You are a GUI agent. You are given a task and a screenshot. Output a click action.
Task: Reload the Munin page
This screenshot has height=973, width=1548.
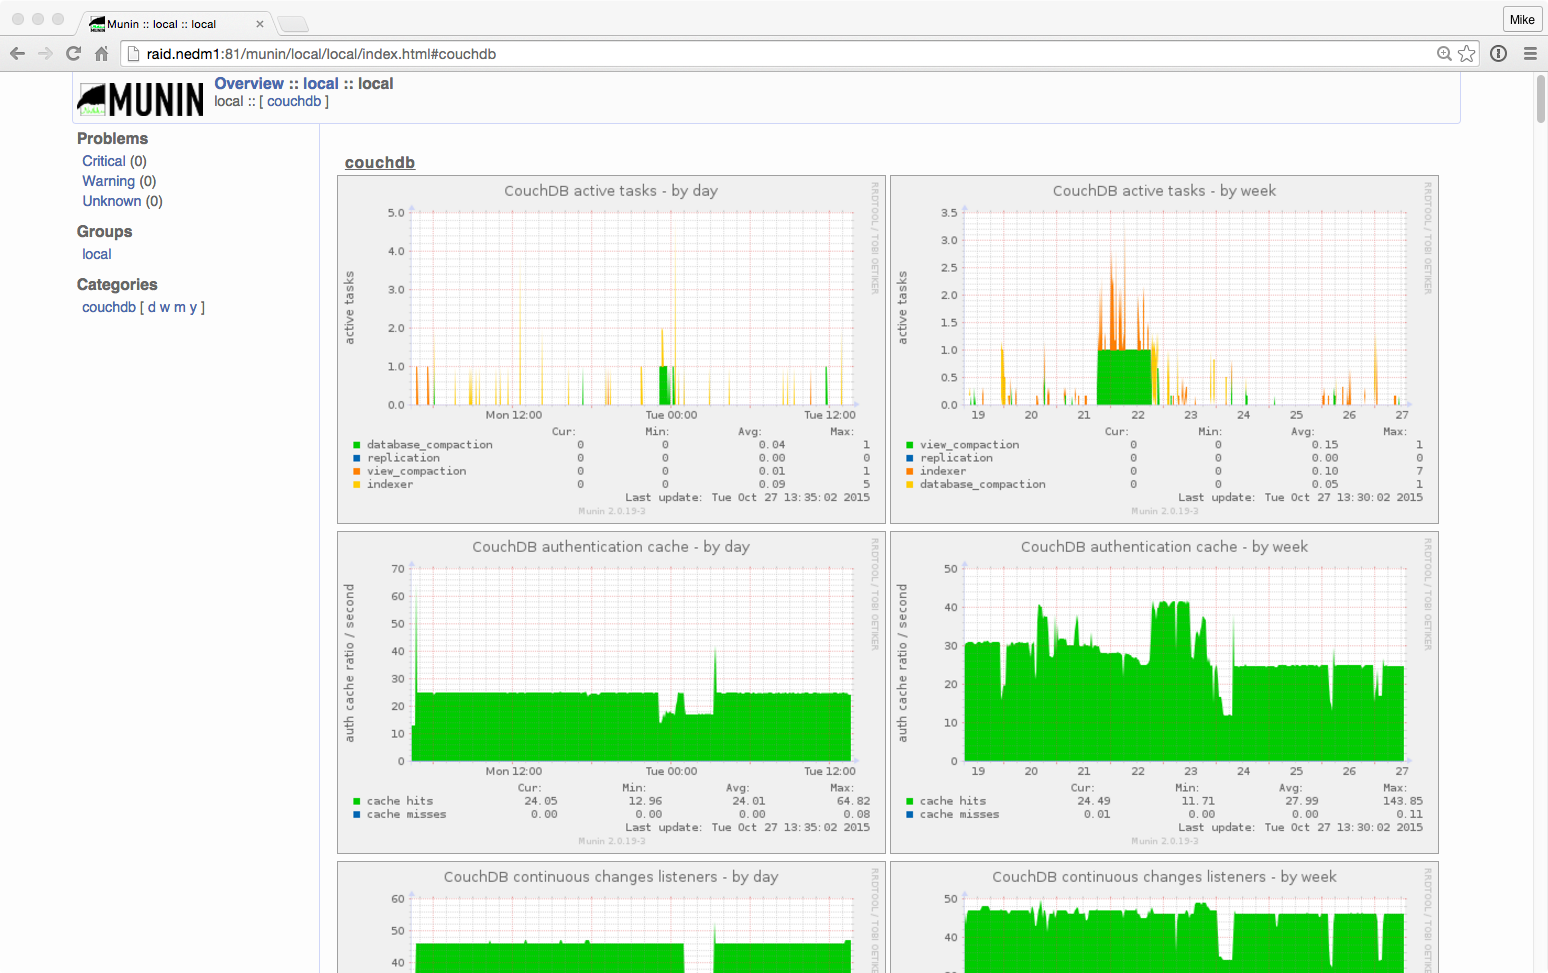[x=73, y=54]
